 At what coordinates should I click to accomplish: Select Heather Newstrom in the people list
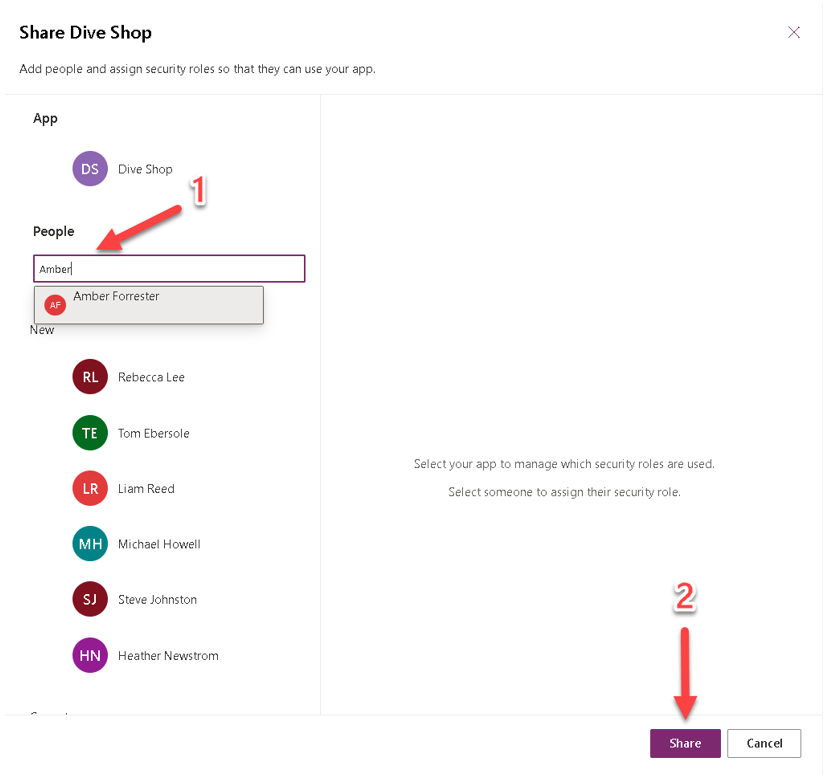coord(167,655)
